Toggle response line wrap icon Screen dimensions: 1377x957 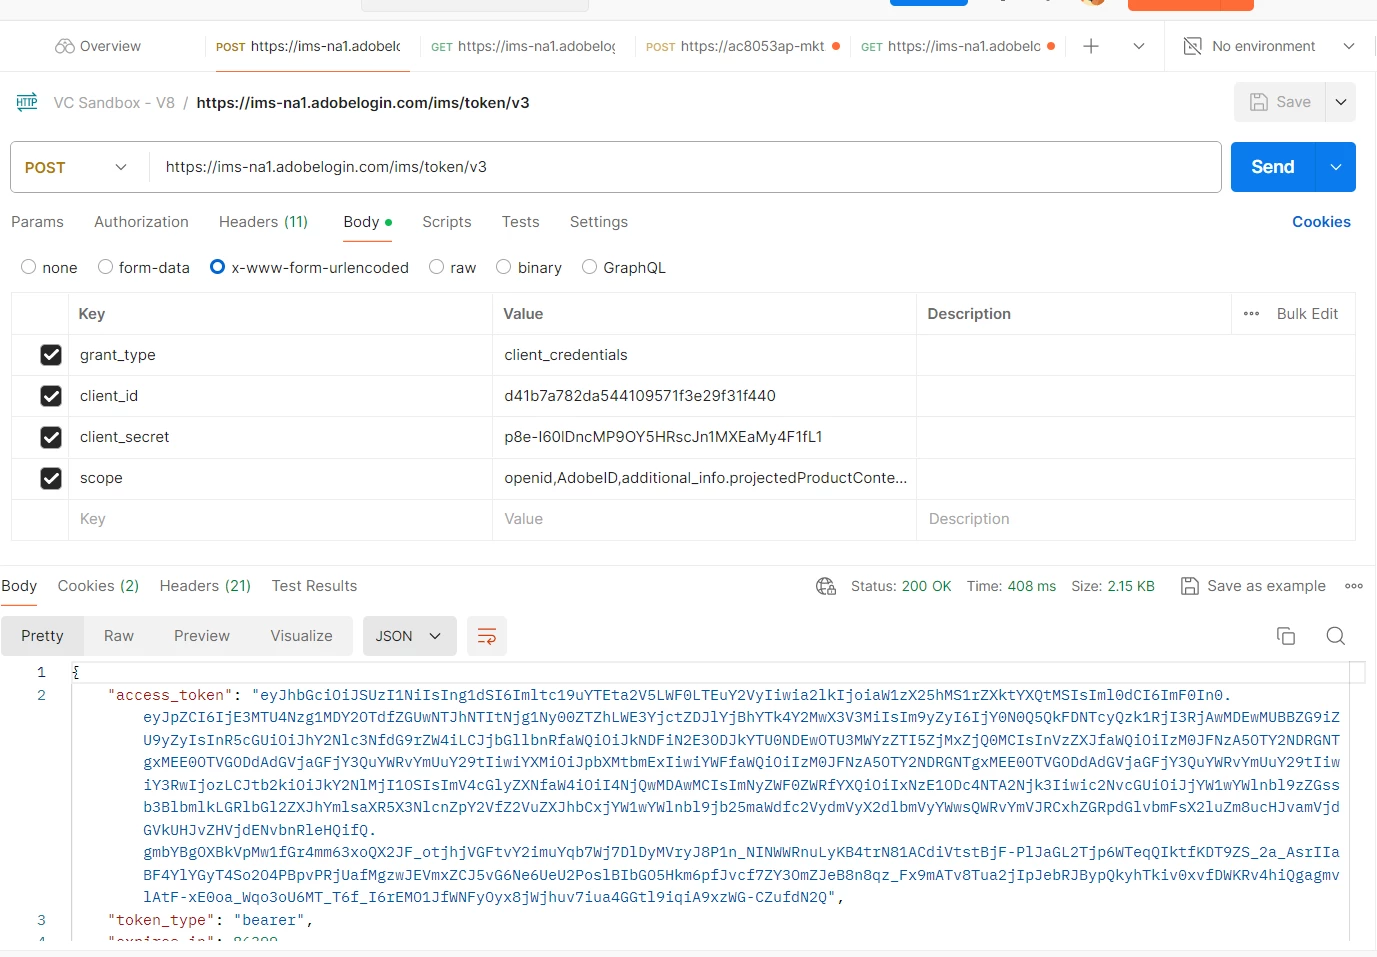coord(487,636)
